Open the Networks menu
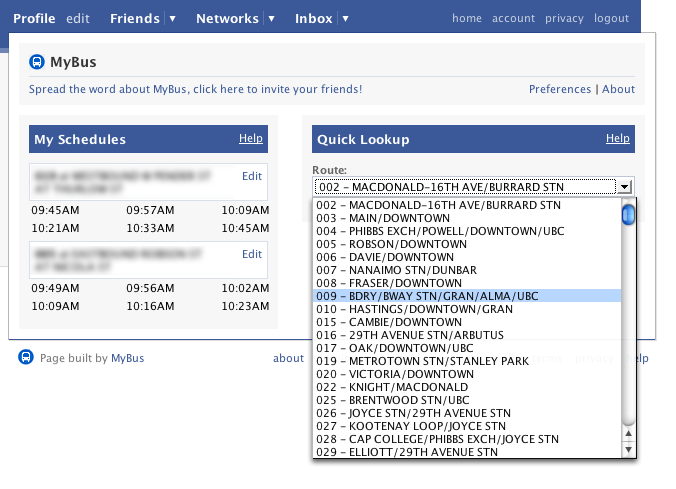Screen dimensions: 676x489 tap(227, 19)
